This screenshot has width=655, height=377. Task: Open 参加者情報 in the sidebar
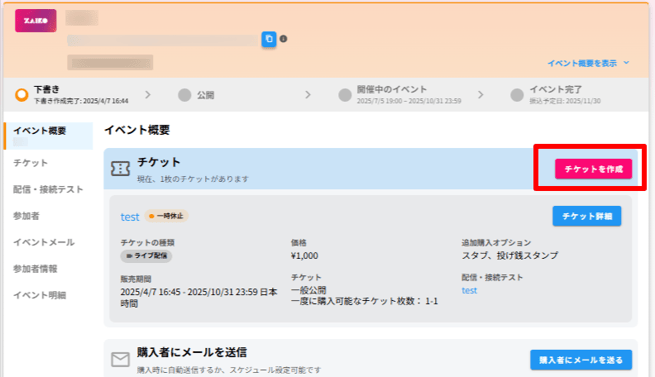[x=35, y=269]
